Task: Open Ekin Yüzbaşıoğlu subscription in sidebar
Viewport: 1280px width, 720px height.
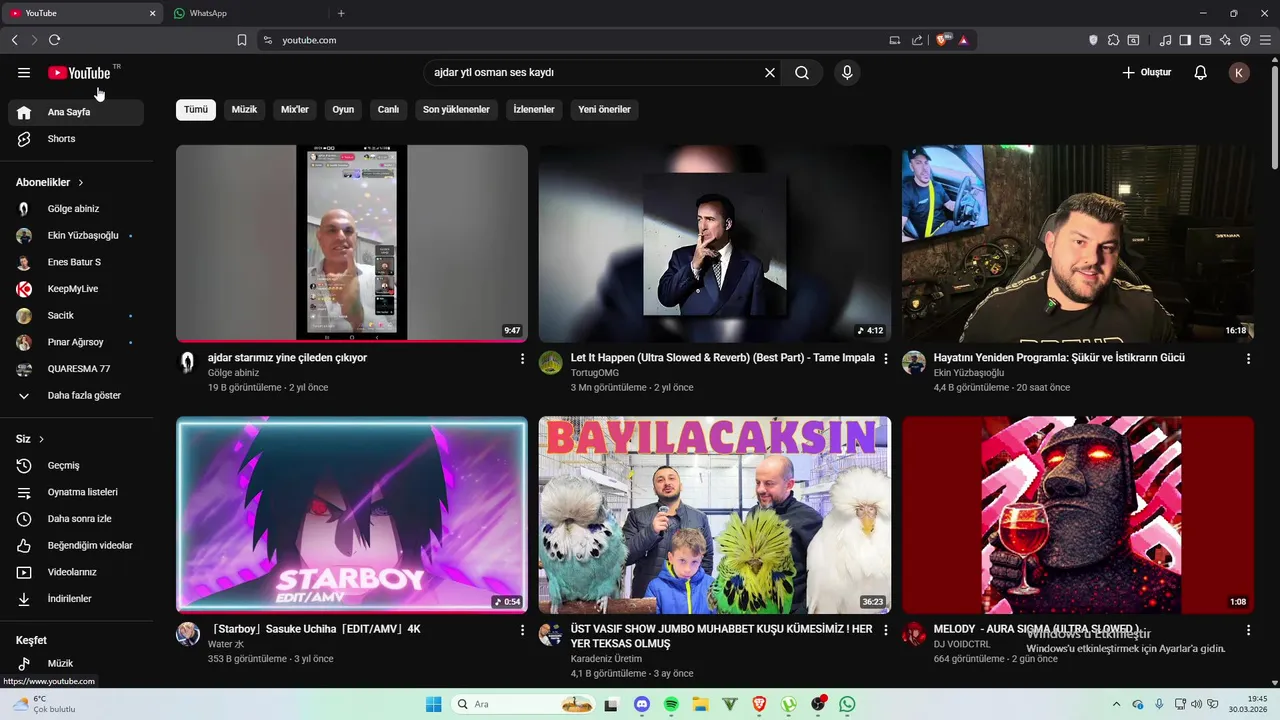Action: (76, 235)
